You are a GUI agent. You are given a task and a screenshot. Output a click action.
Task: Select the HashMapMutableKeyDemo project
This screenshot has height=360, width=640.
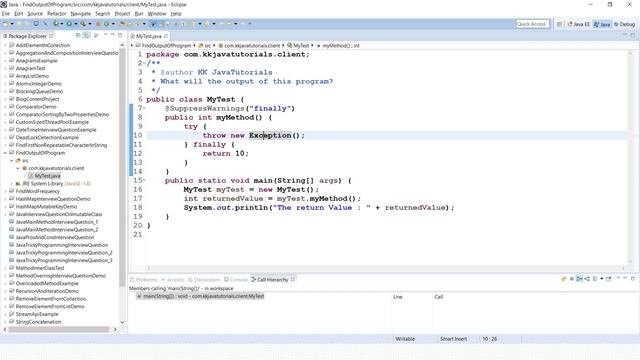(x=46, y=207)
